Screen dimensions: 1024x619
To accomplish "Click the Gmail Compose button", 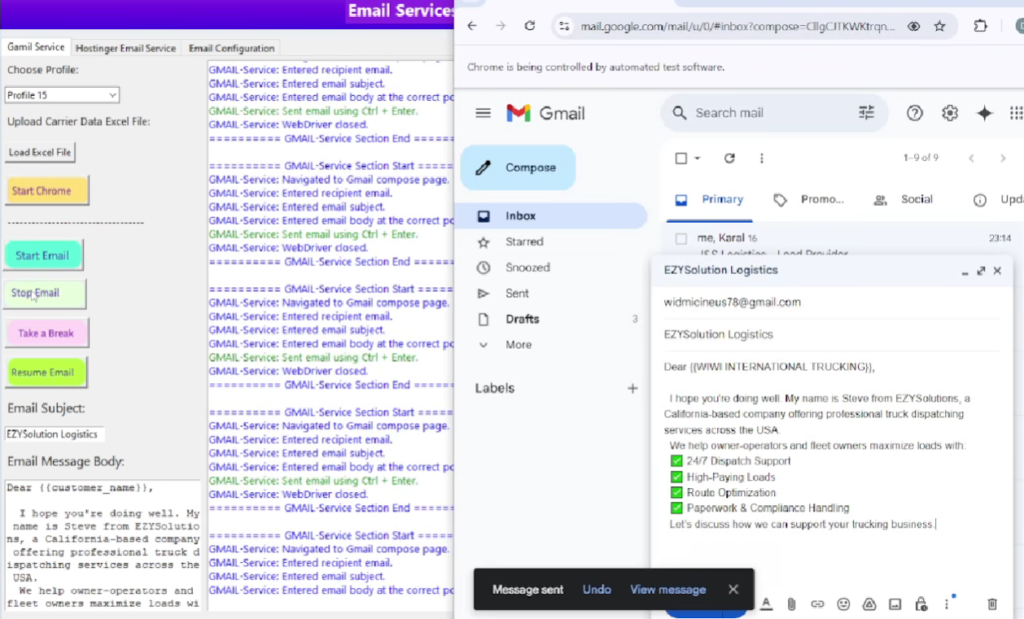I will 518,168.
